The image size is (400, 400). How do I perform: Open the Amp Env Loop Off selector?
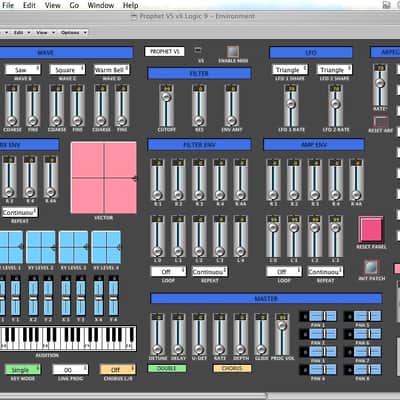(x=284, y=272)
